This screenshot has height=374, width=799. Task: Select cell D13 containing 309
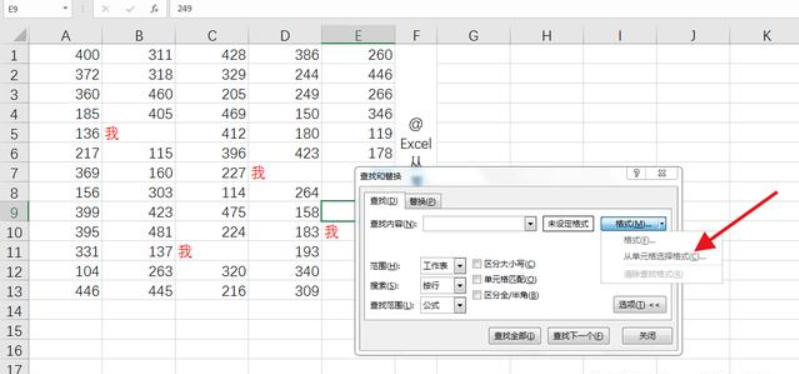click(x=285, y=291)
